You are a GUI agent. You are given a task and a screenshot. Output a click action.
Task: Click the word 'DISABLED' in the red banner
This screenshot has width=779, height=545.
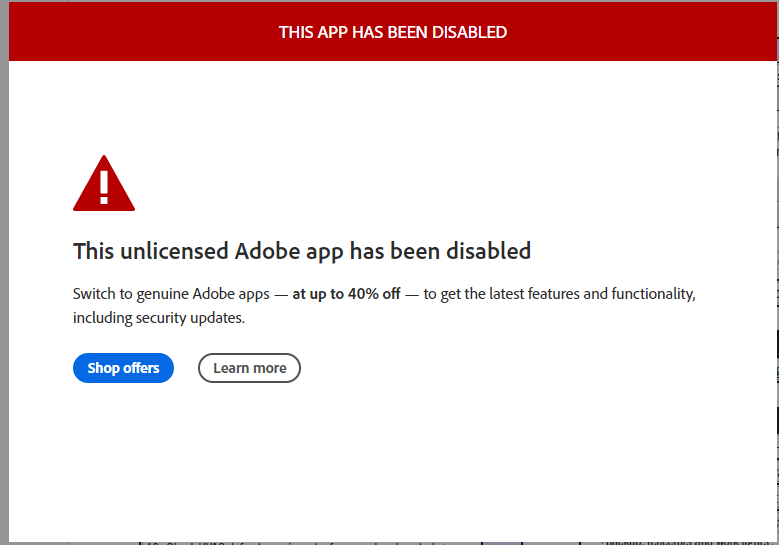coord(469,32)
